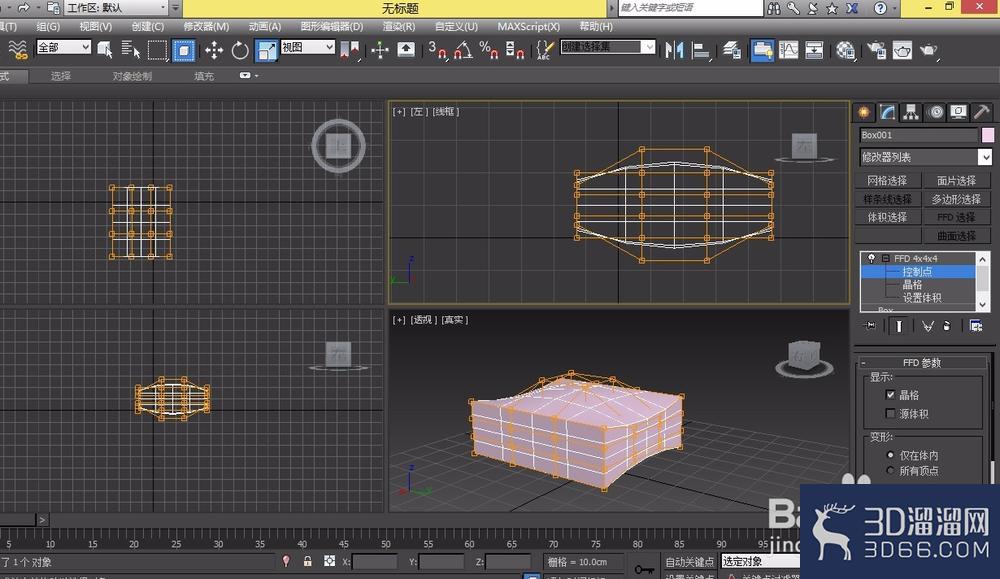The image size is (1000, 579).
Task: Open 组(G) menu
Action: (48, 26)
